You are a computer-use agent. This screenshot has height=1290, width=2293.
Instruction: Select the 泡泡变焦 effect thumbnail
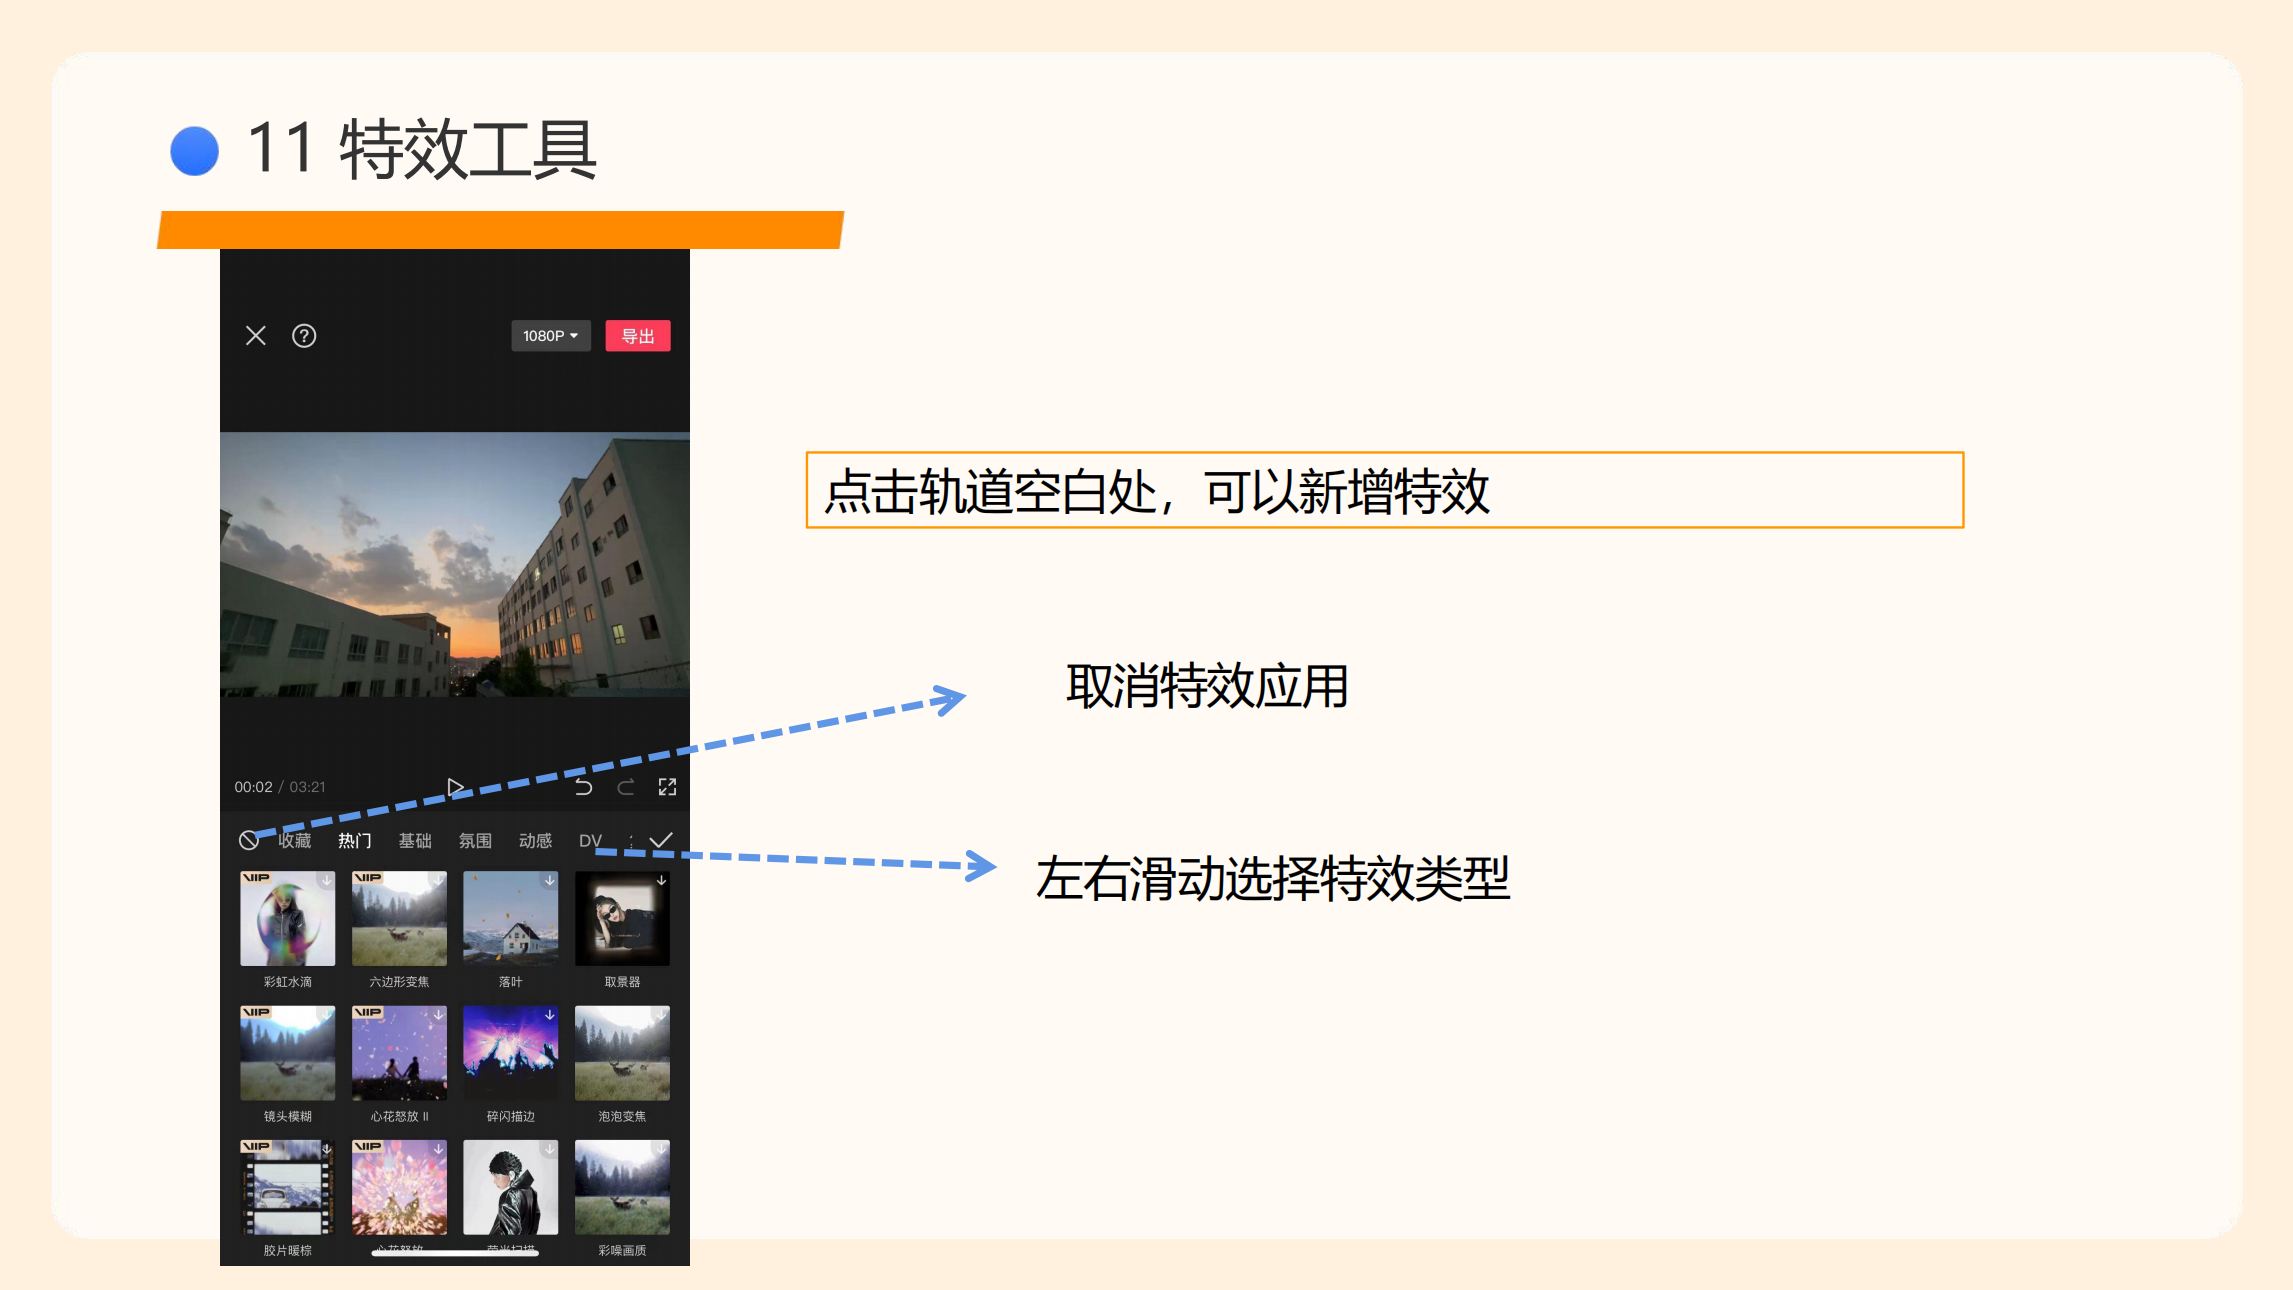tap(622, 1053)
